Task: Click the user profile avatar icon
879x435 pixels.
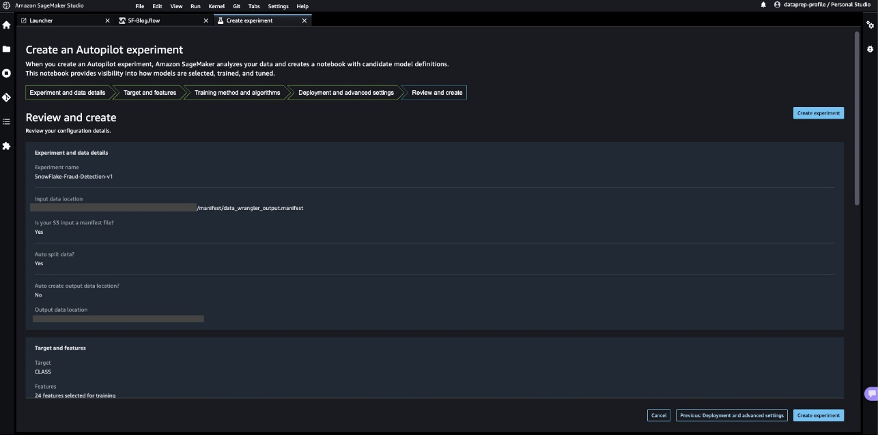Action: coord(777,4)
